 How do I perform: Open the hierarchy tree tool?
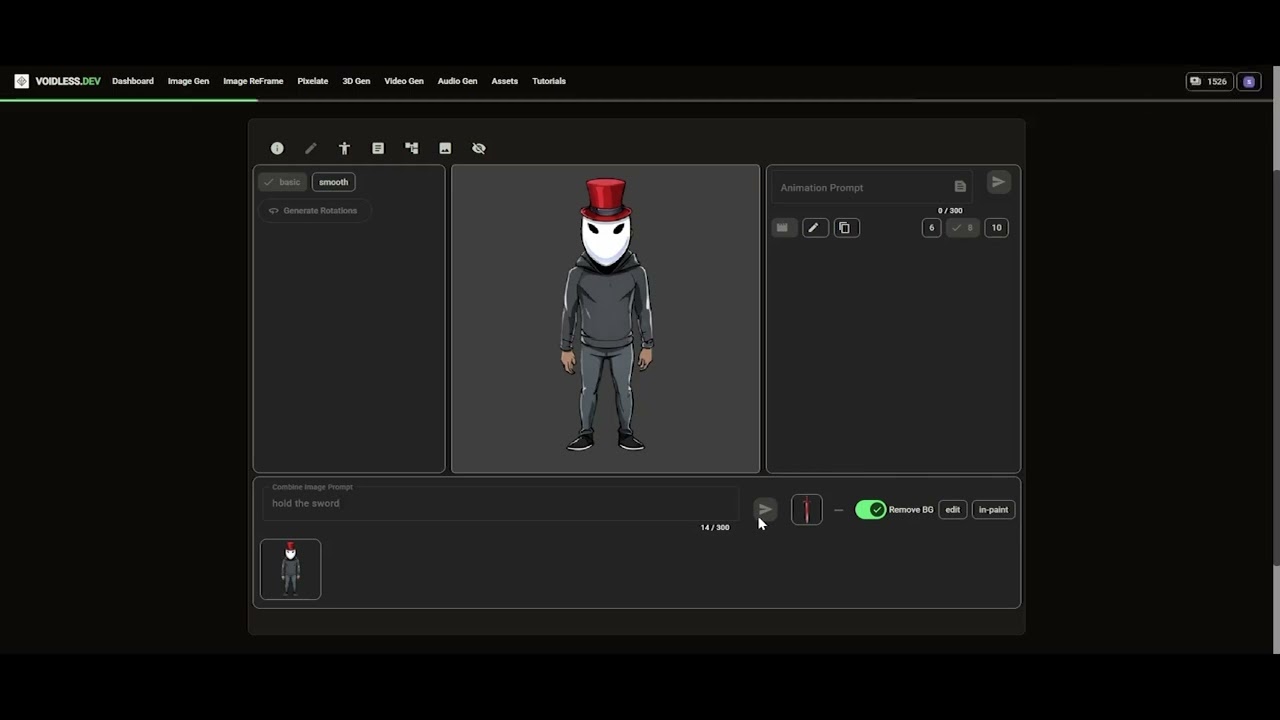(411, 148)
